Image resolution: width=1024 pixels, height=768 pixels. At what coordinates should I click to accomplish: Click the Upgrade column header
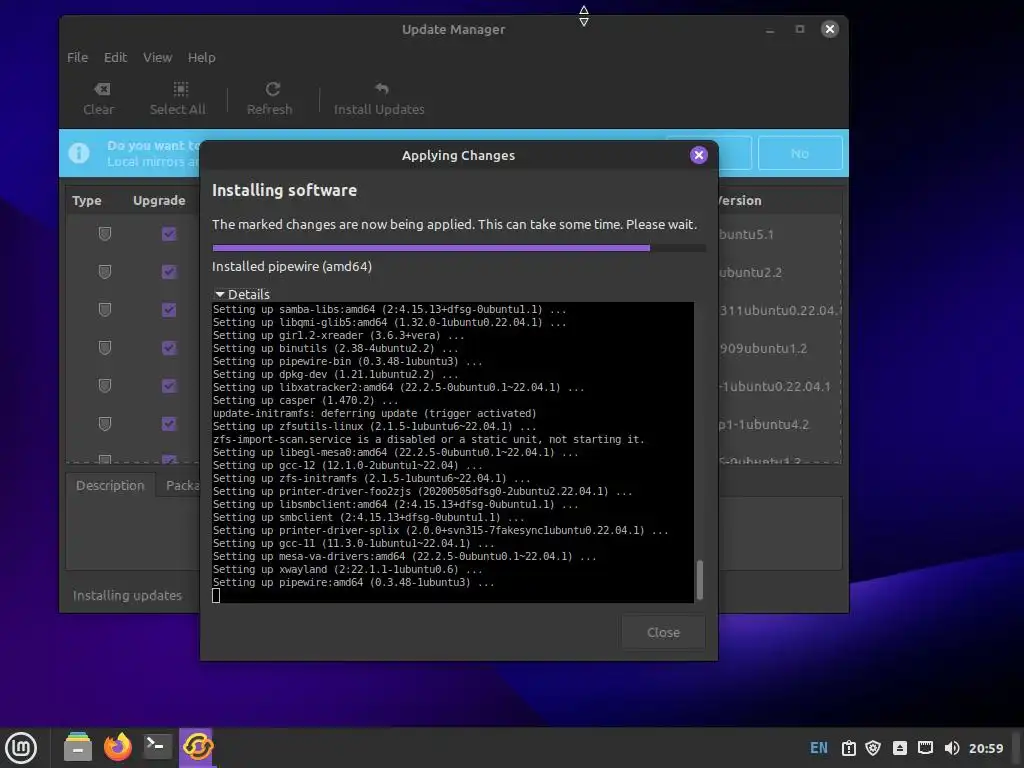(x=159, y=200)
